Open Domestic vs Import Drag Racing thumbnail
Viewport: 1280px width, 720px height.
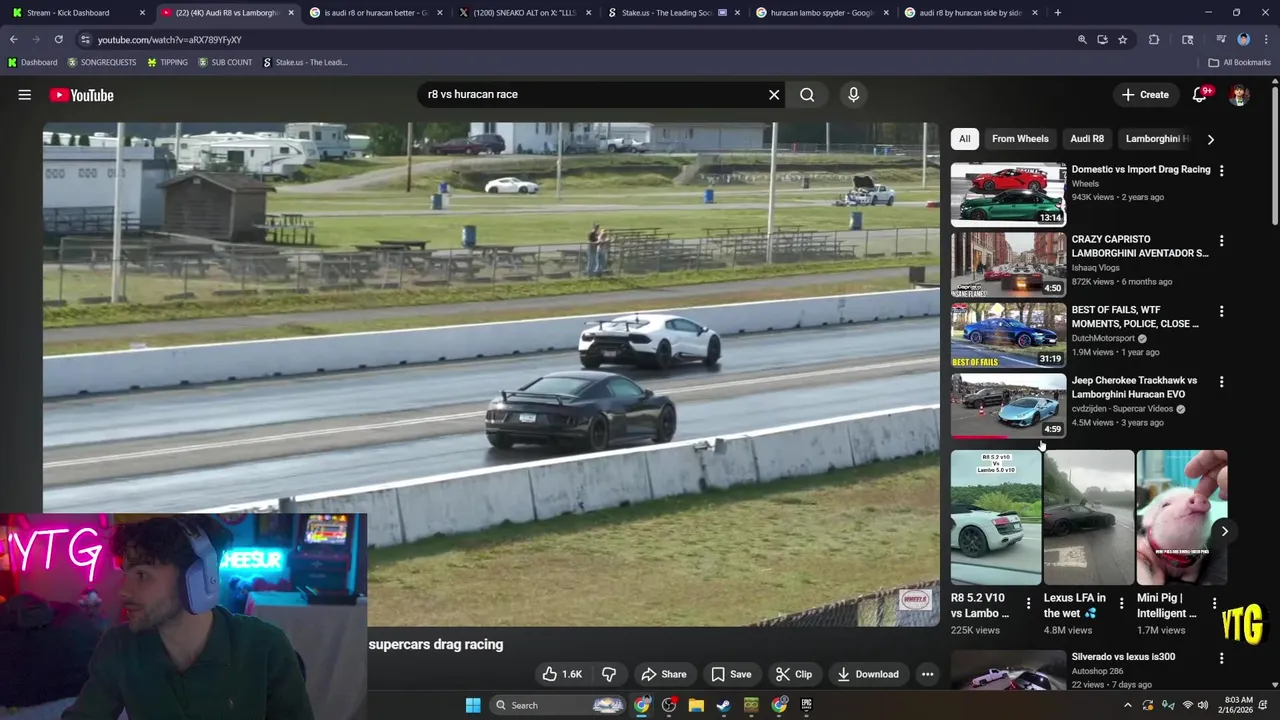tap(1008, 194)
